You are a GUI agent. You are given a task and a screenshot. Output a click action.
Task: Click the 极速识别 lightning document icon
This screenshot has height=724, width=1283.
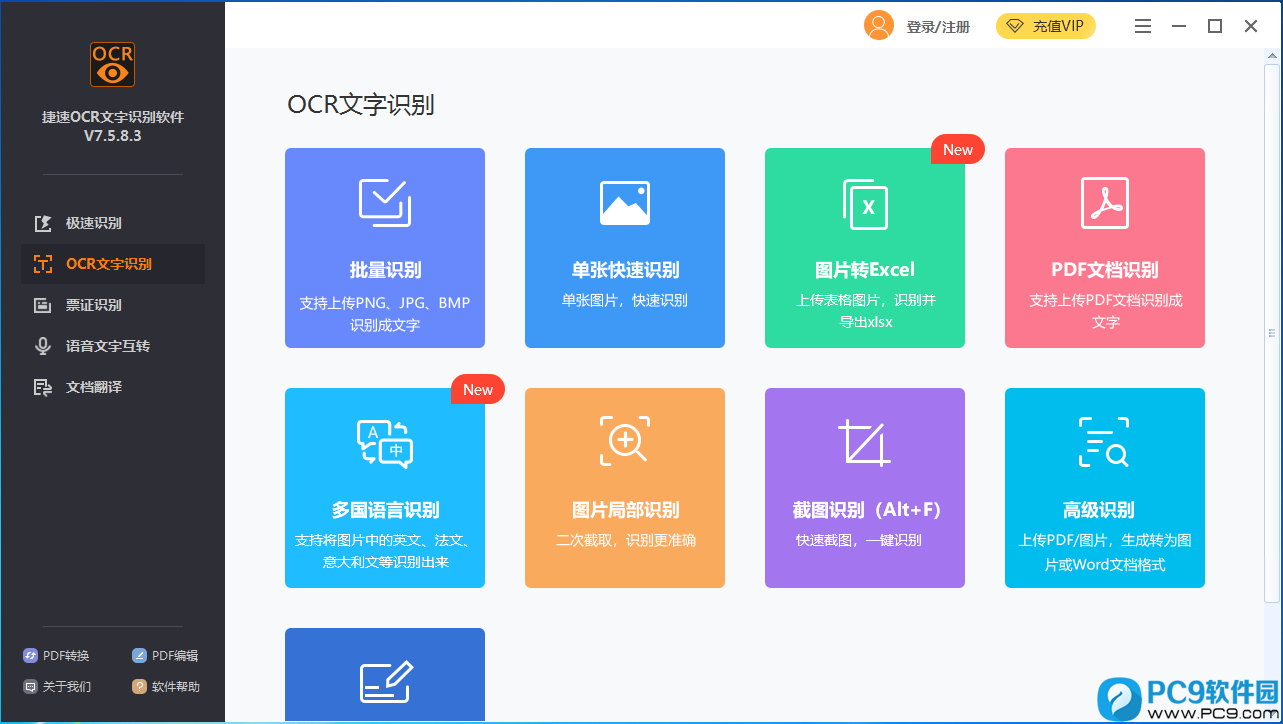[43, 223]
